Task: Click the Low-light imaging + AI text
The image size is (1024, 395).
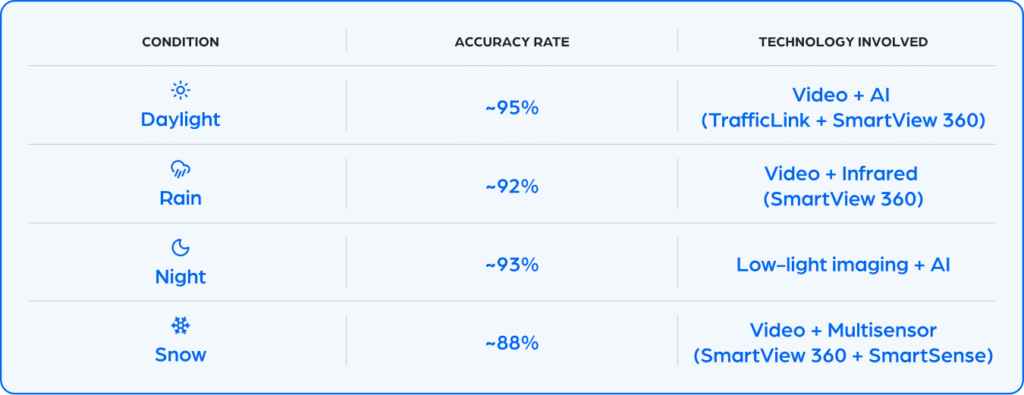Action: (843, 265)
